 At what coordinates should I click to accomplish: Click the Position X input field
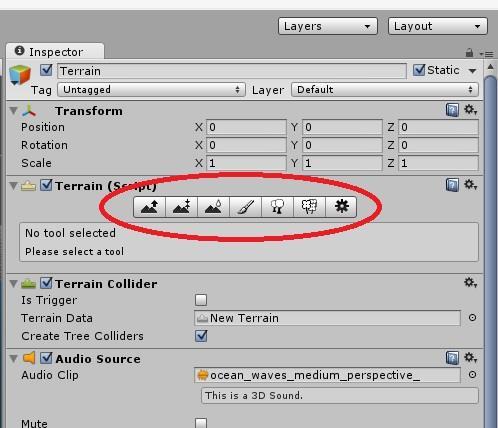(x=246, y=127)
